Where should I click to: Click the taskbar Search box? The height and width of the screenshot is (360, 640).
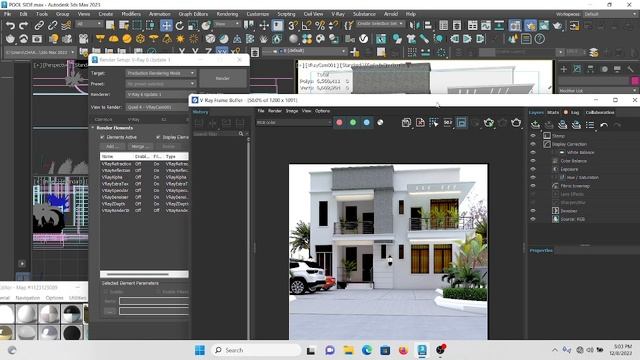tap(256, 350)
